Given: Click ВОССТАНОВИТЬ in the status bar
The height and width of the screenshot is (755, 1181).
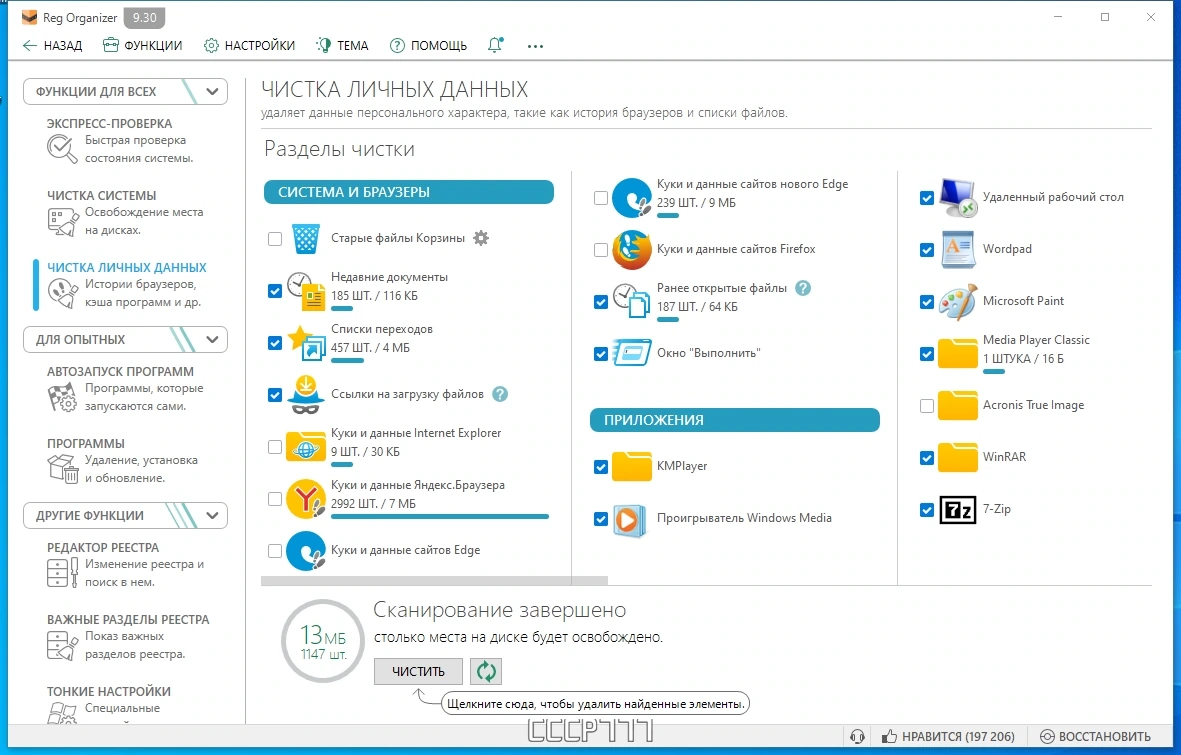Looking at the screenshot, I should [x=1095, y=736].
